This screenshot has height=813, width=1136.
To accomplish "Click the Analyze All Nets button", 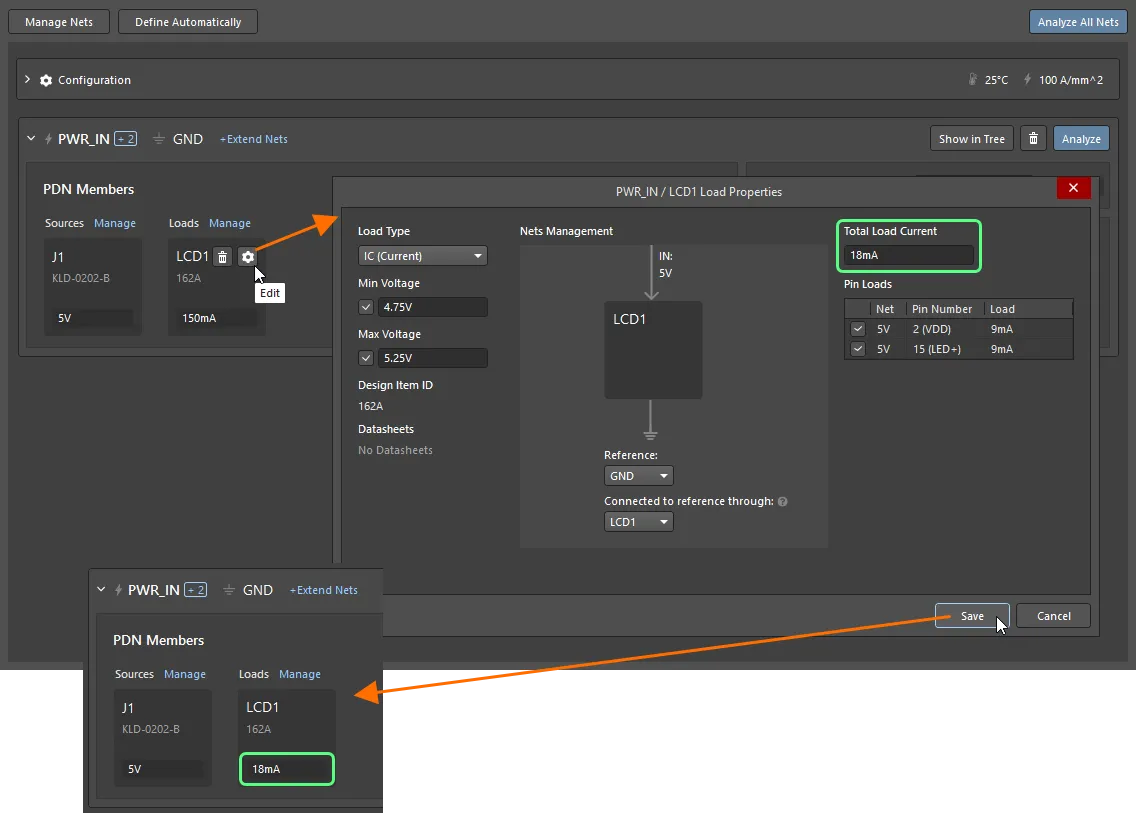I will tap(1078, 22).
